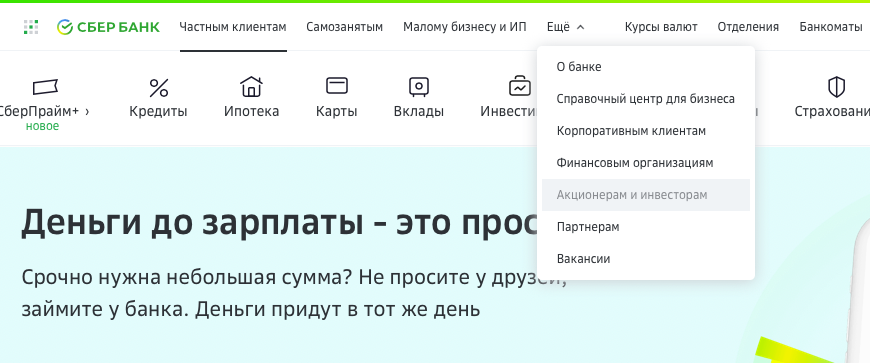Open the Инвестиции briefcase icon
Image resolution: width=870 pixels, height=363 pixels.
click(520, 86)
